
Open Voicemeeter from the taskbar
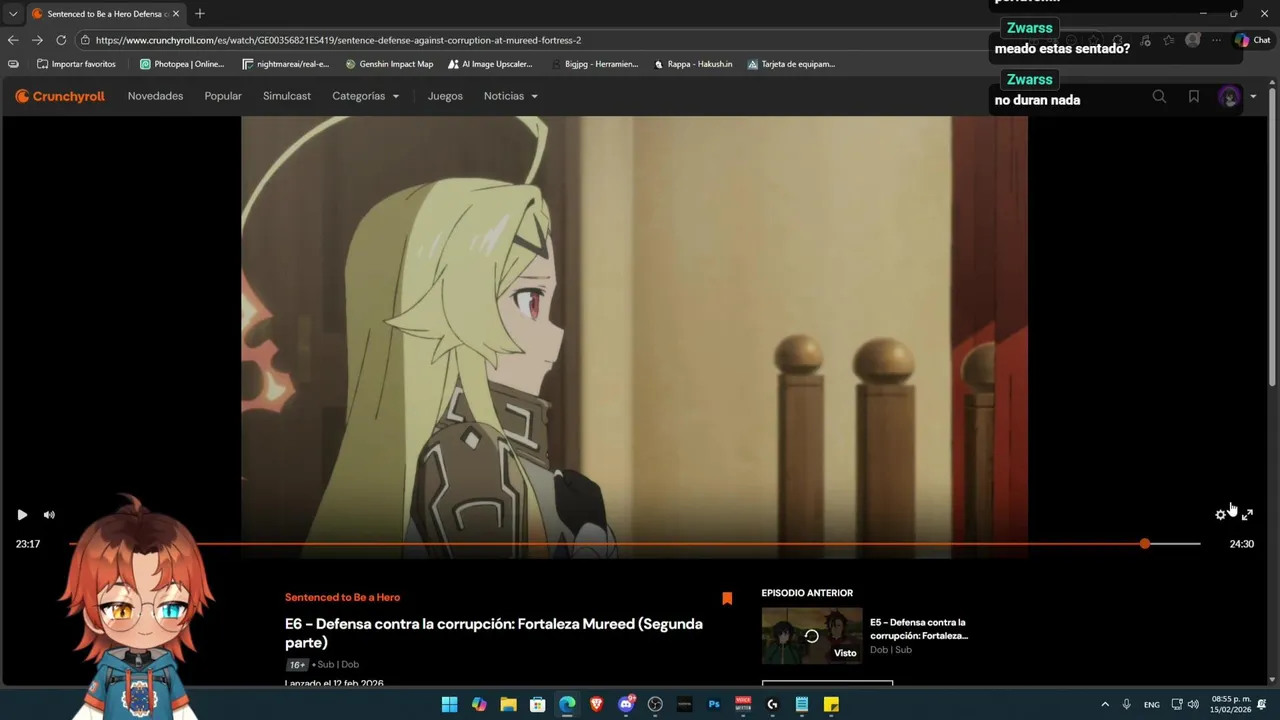pyautogui.click(x=743, y=704)
